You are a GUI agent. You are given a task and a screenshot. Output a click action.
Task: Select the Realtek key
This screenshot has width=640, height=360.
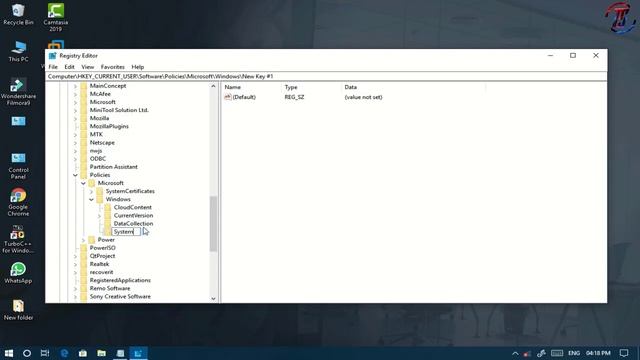pyautogui.click(x=99, y=264)
